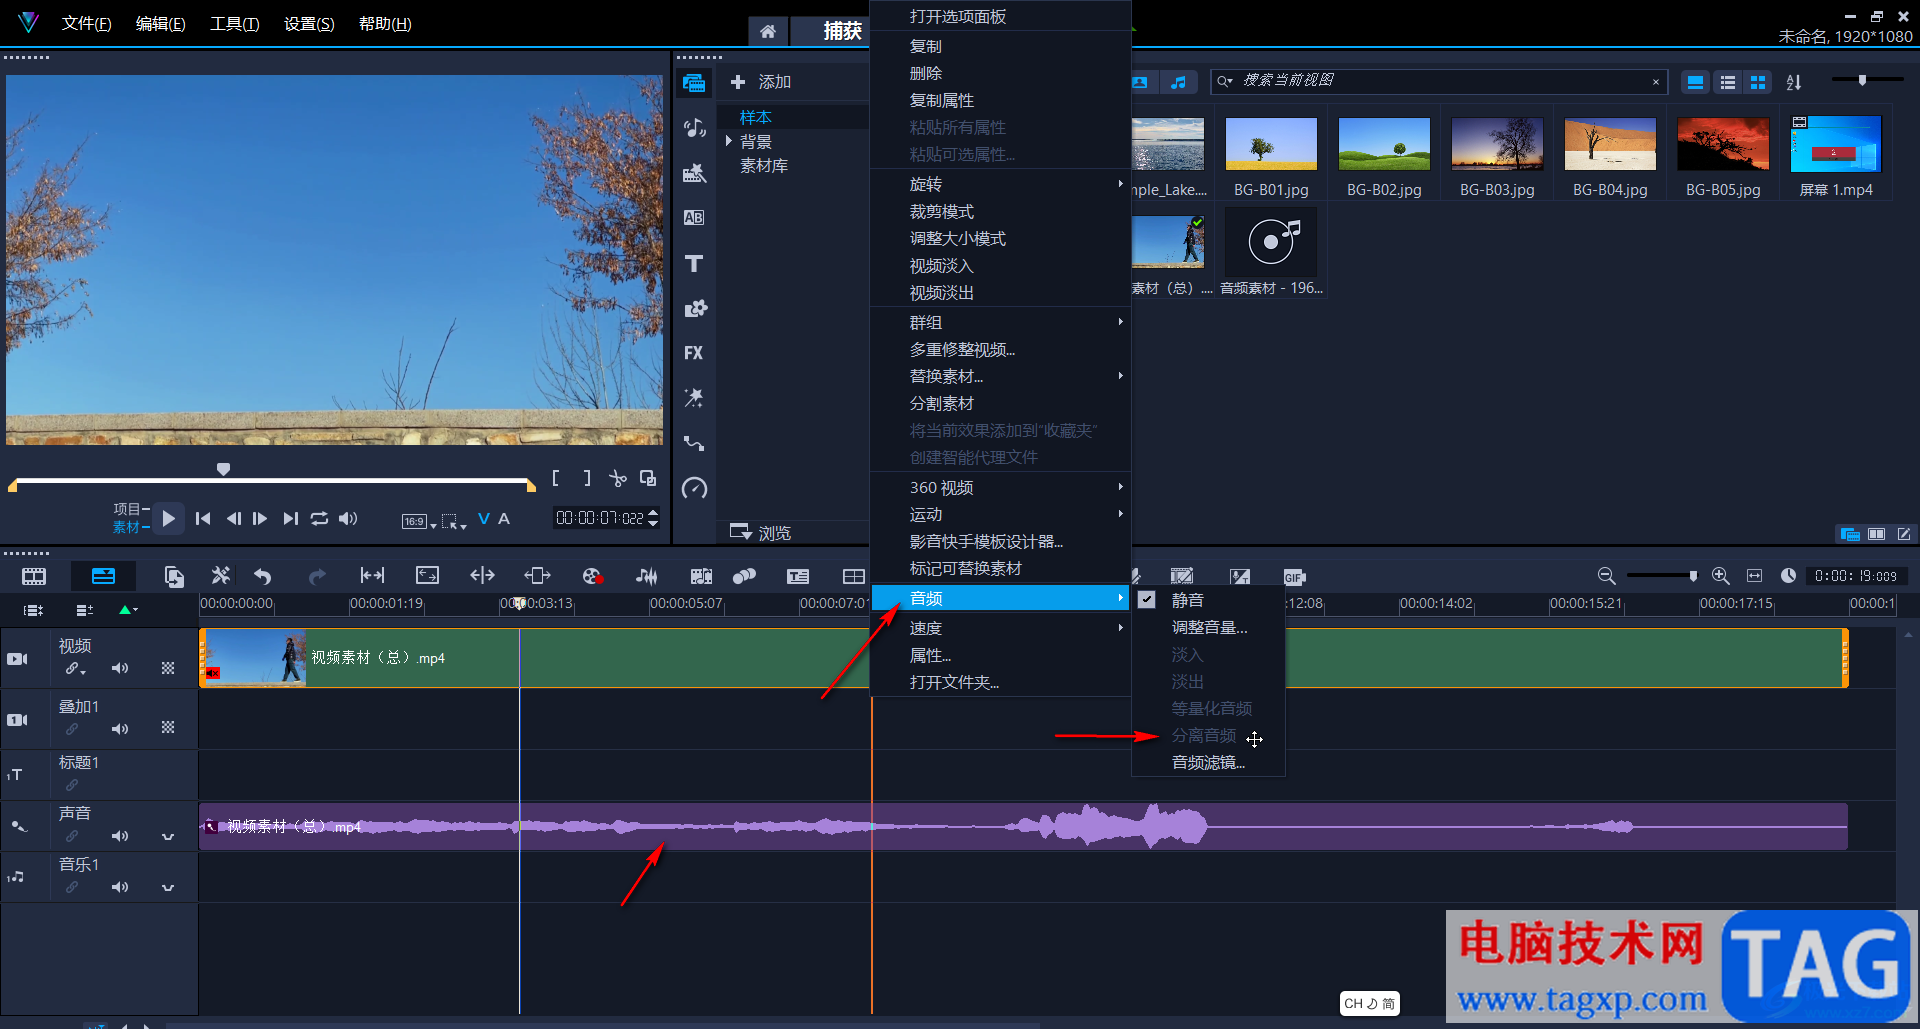The image size is (1920, 1029).
Task: Open the Subtitle Editor toolbar icon
Action: (798, 576)
